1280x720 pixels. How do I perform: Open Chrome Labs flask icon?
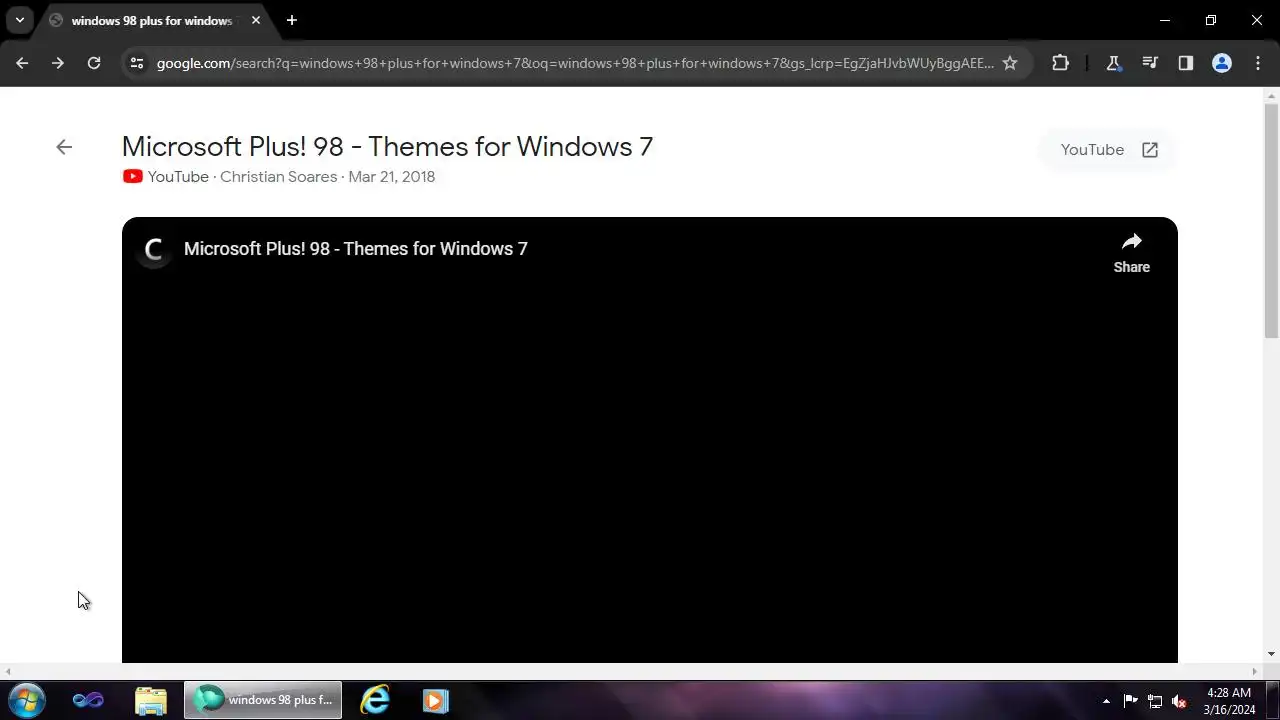point(1113,63)
